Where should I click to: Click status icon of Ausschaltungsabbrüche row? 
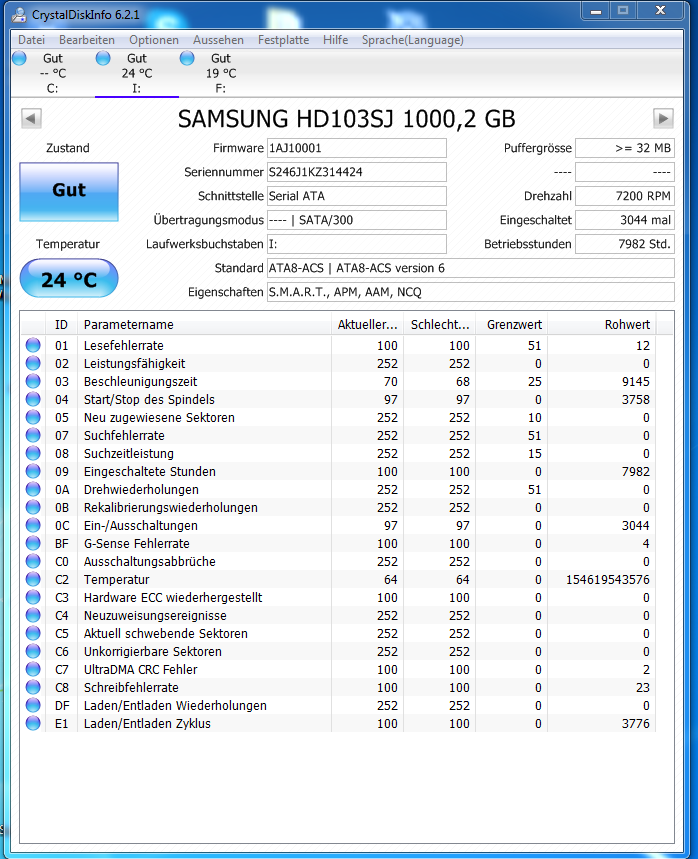click(x=33, y=561)
